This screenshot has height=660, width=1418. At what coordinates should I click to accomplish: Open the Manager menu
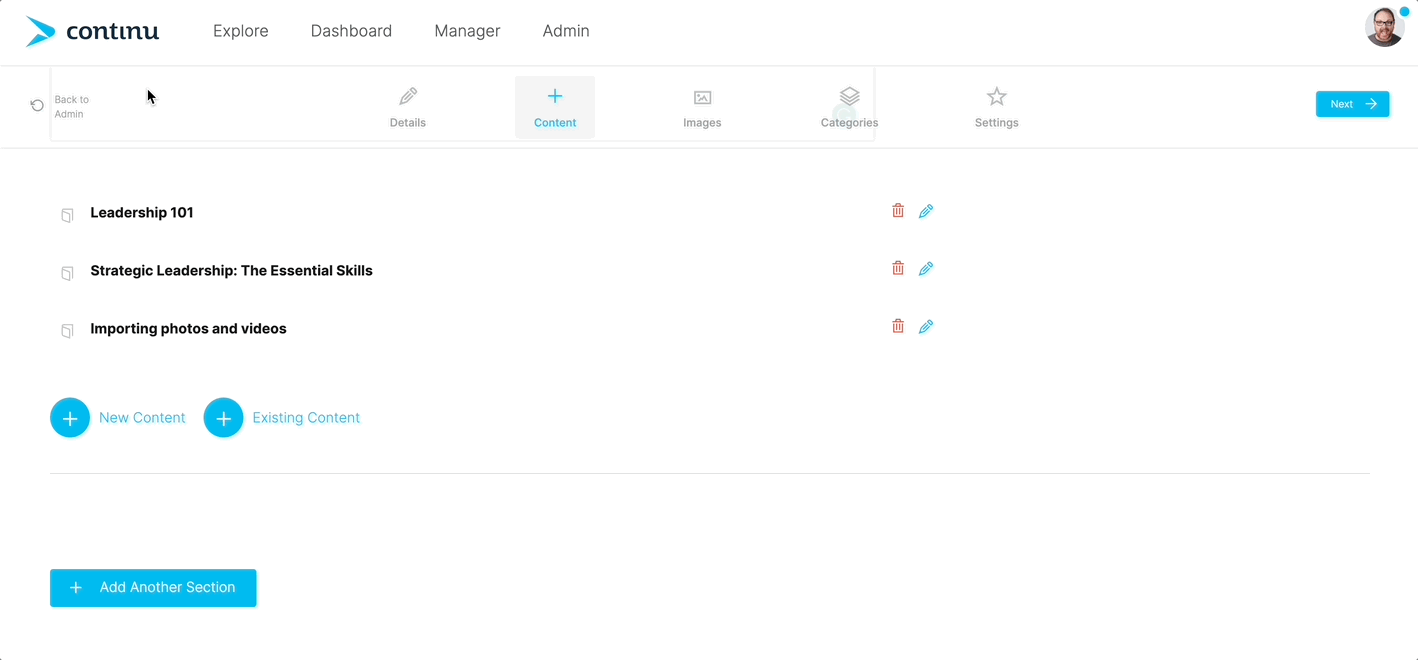tap(467, 31)
